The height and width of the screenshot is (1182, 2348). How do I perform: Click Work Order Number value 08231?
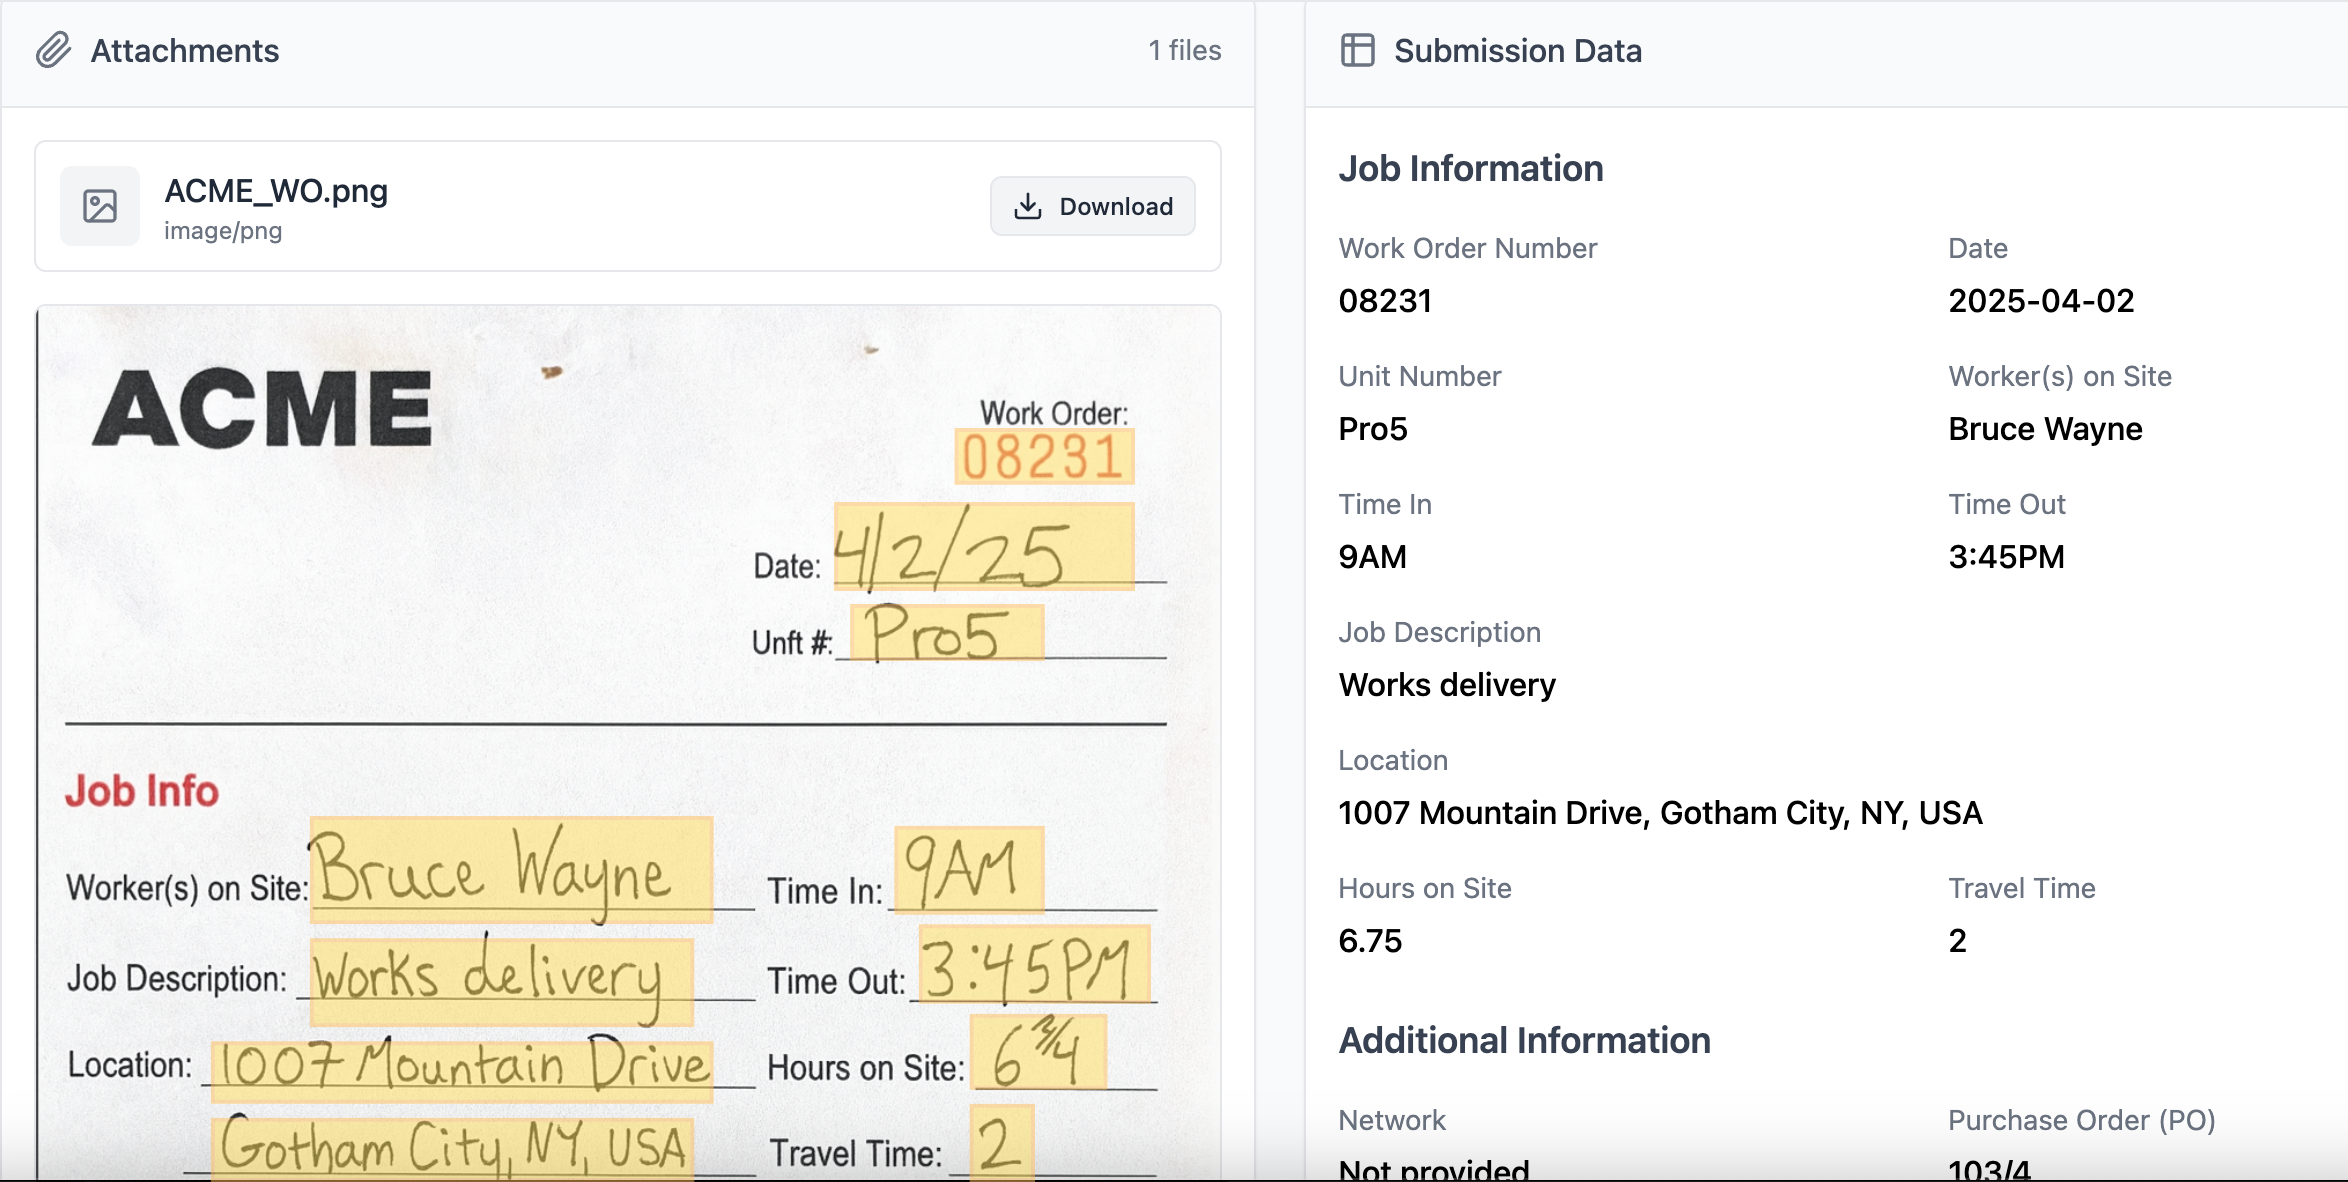click(x=1385, y=301)
